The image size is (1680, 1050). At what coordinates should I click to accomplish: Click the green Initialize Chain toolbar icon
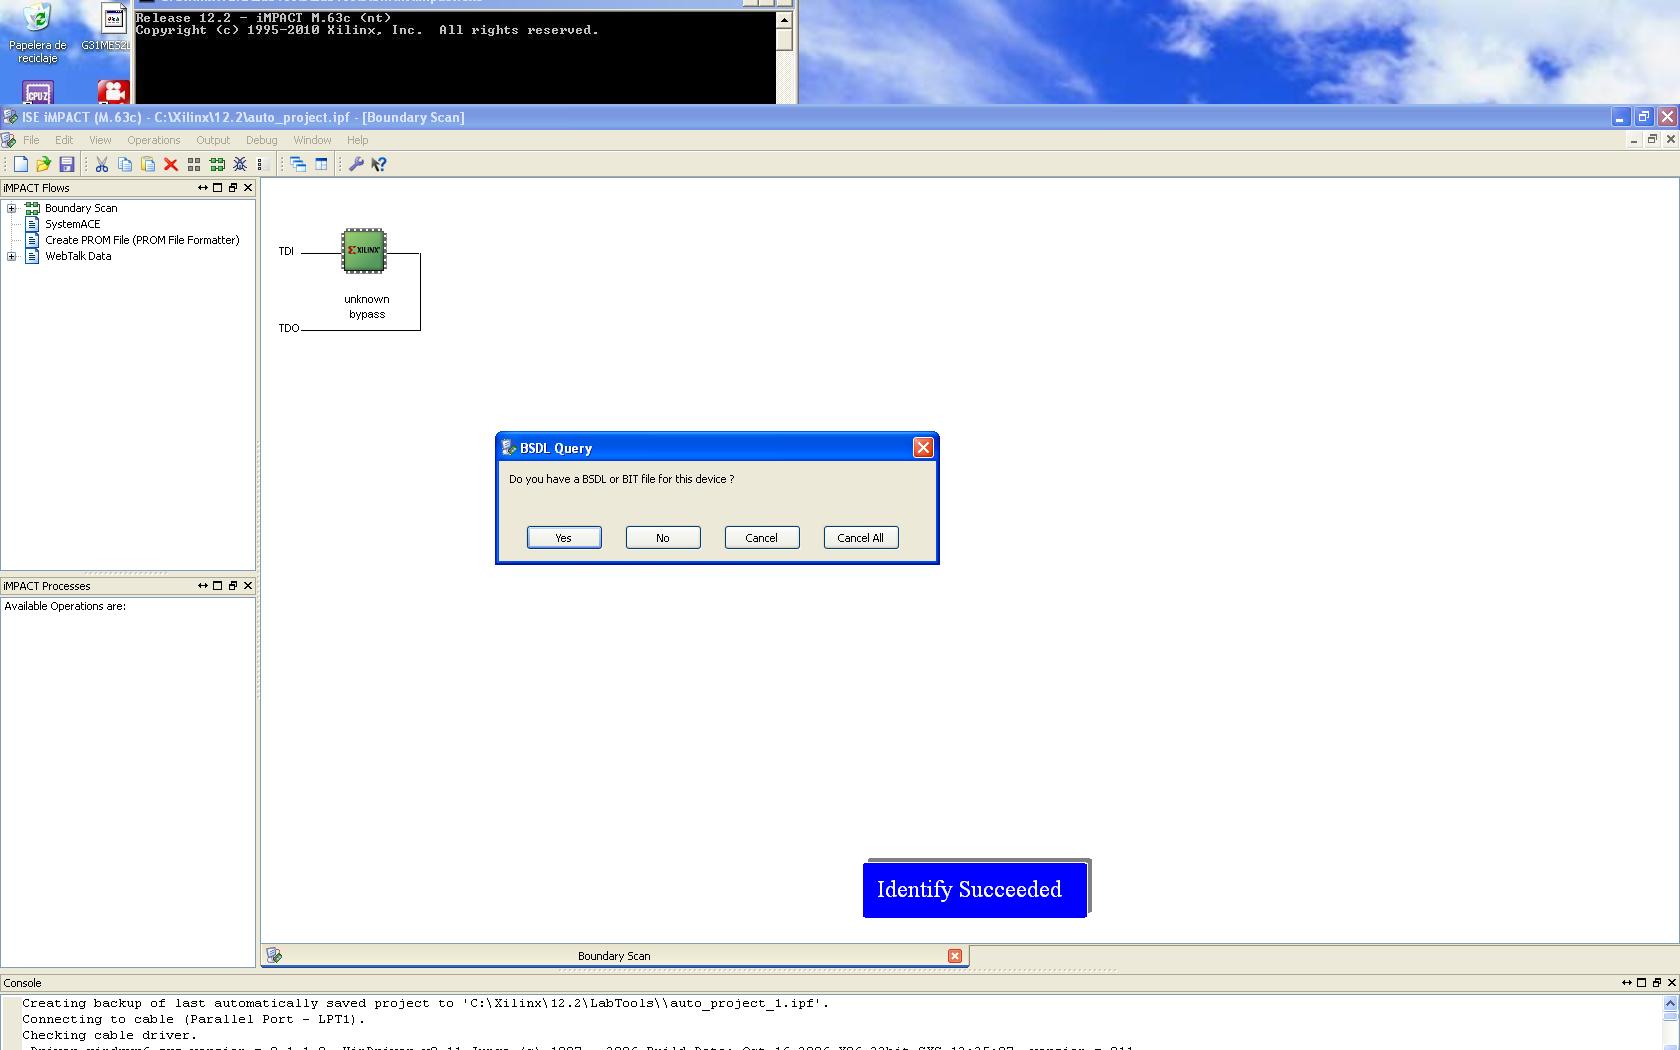217,164
